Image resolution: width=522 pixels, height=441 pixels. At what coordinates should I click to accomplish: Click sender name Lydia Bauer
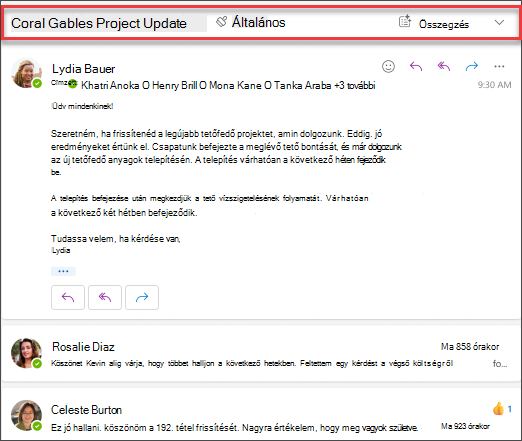click(x=83, y=69)
